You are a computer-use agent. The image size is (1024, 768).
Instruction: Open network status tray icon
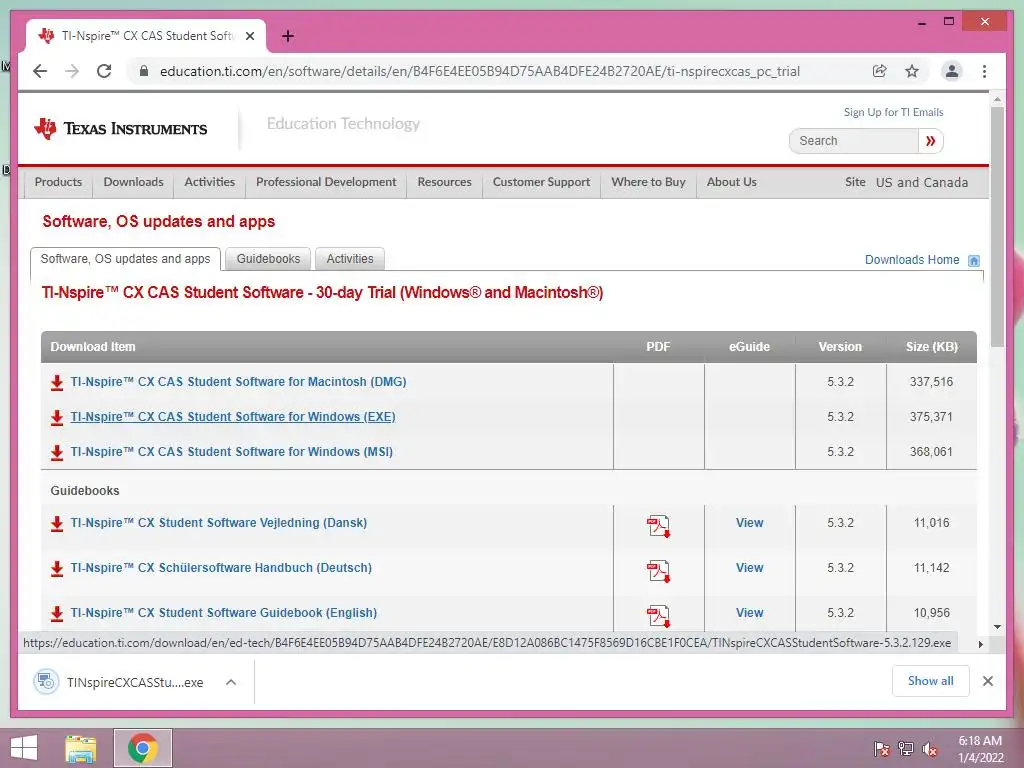906,749
